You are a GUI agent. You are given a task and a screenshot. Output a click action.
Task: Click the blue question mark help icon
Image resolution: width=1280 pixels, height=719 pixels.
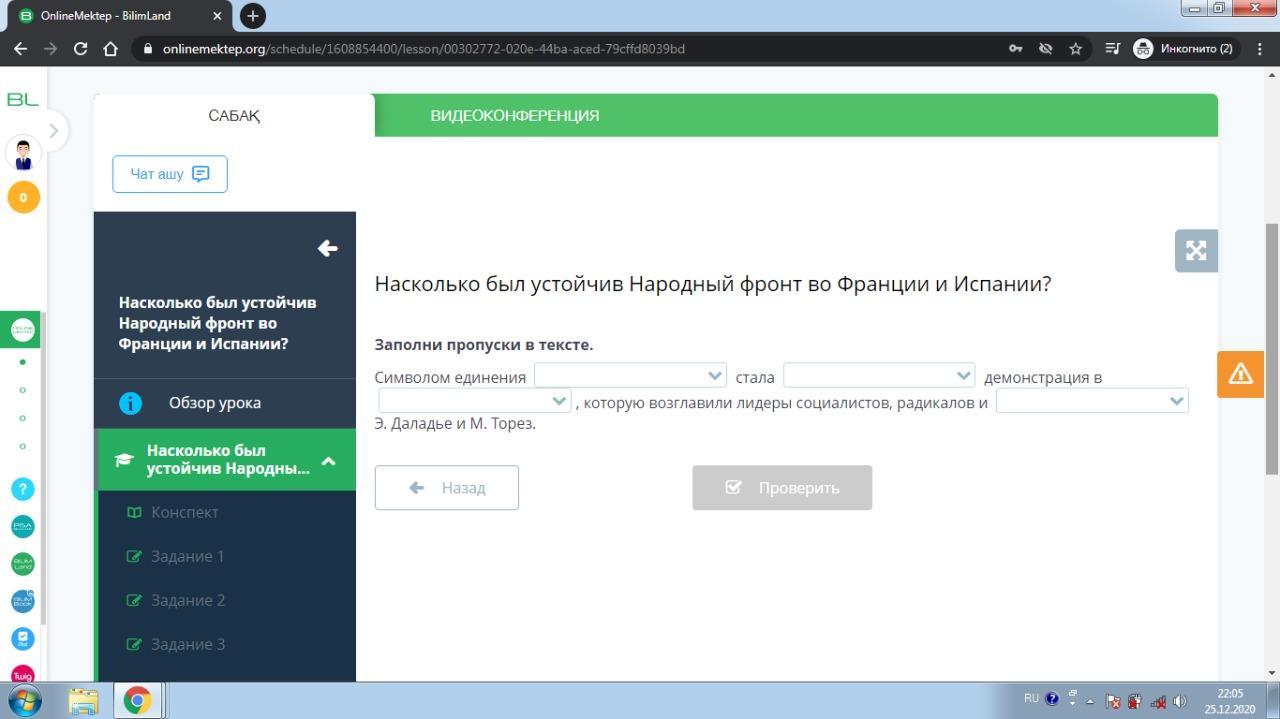tap(22, 489)
